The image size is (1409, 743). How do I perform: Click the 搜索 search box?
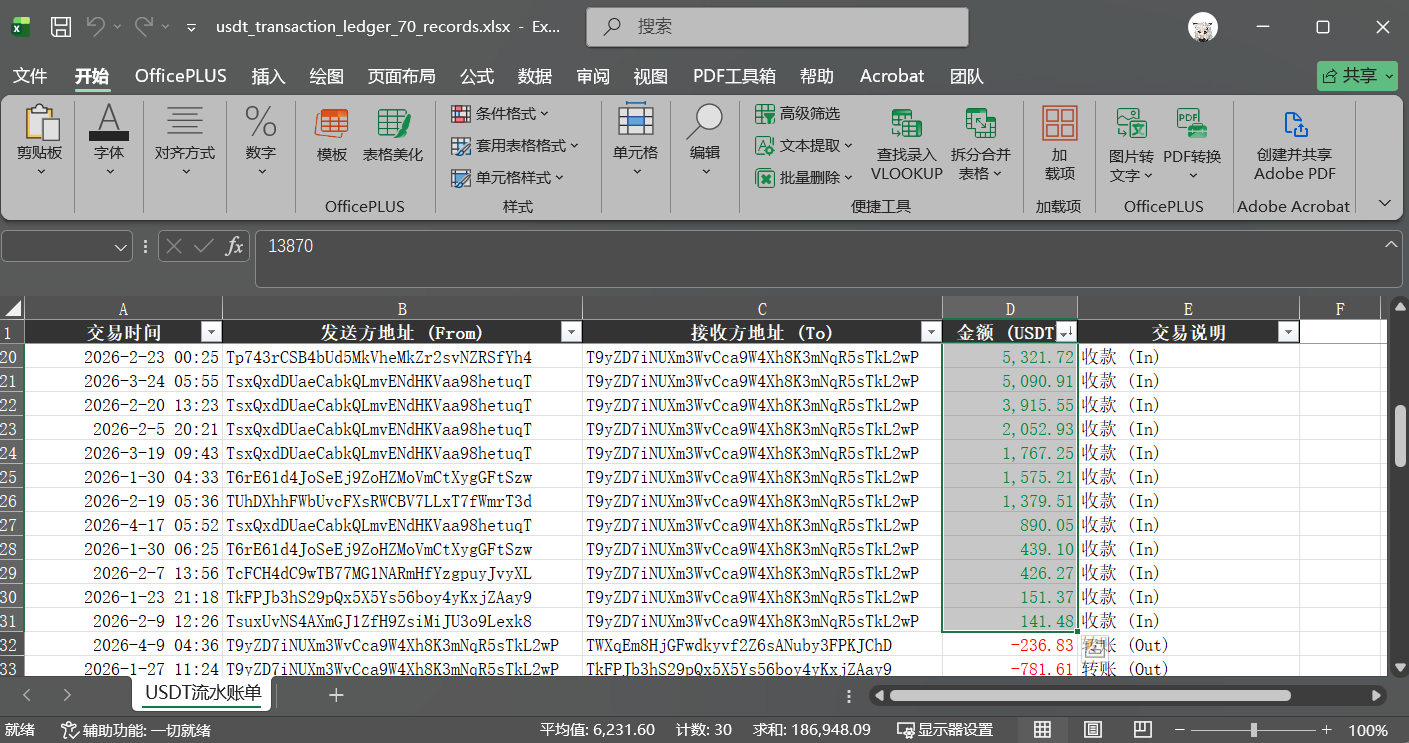click(x=777, y=27)
